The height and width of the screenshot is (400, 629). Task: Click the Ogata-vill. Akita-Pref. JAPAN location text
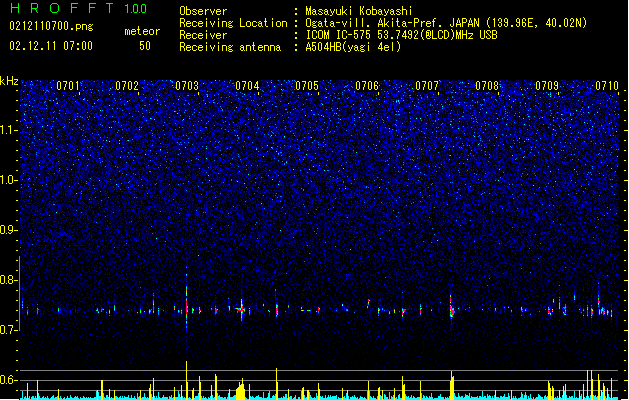446,23
